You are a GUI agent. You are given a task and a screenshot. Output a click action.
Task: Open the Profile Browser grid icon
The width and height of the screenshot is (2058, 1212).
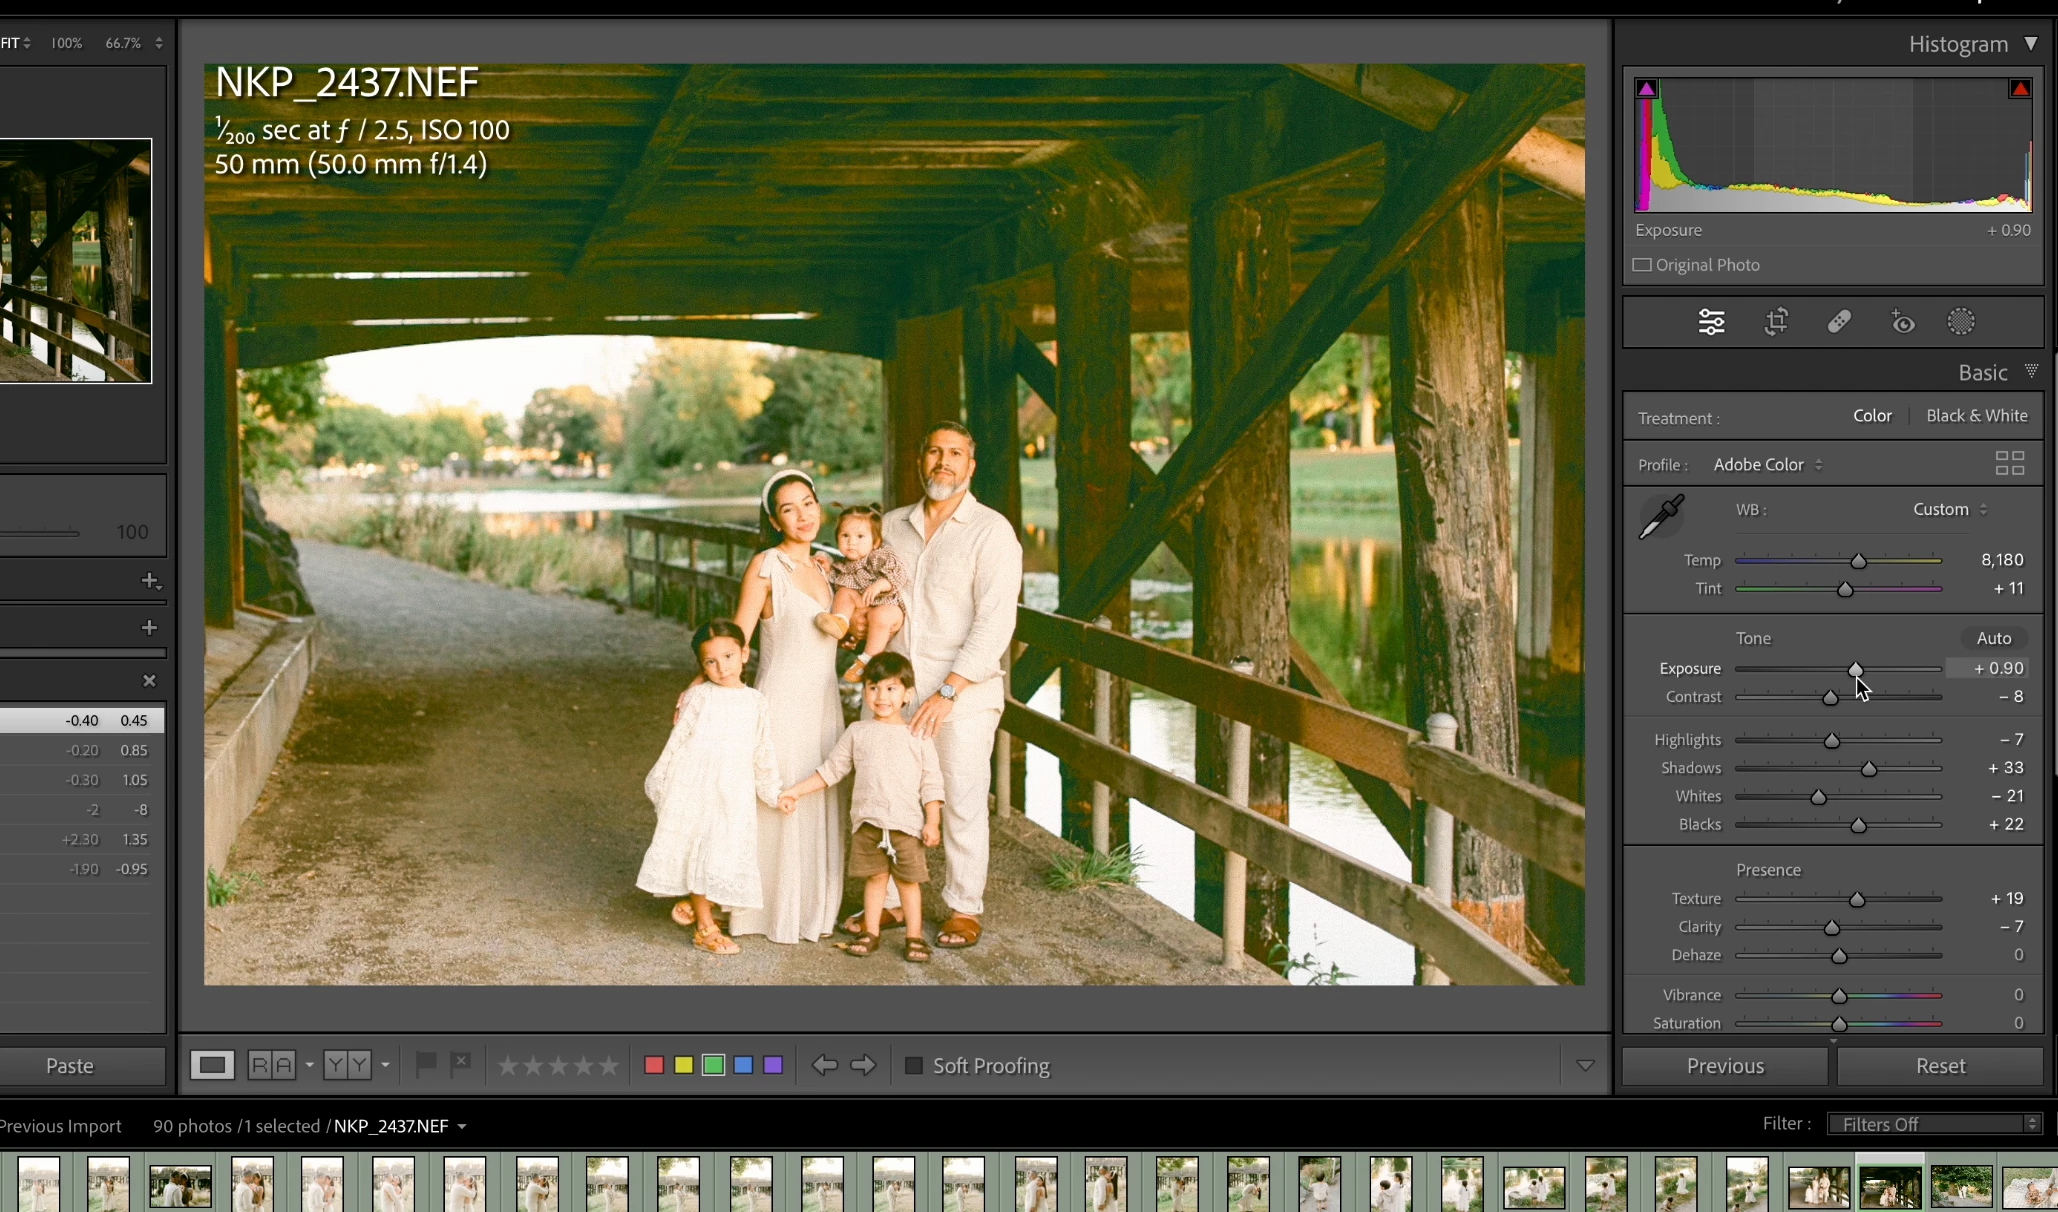click(2009, 463)
